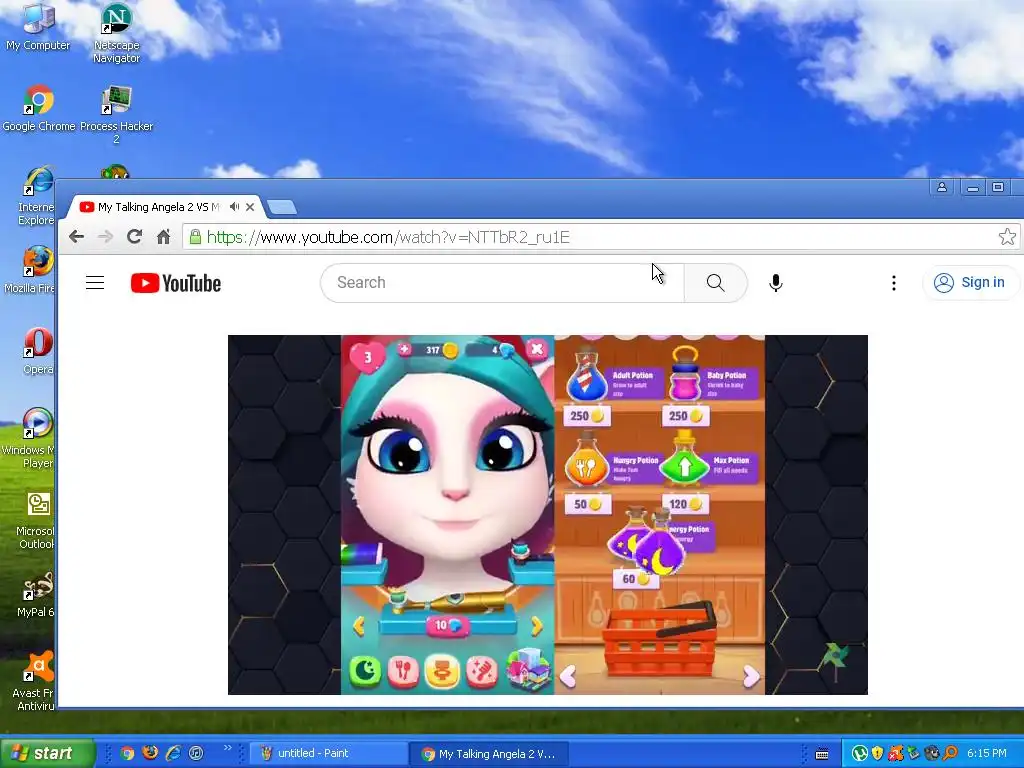Image resolution: width=1024 pixels, height=768 pixels.
Task: Open the magnifier tray icon
Action: tap(950, 754)
